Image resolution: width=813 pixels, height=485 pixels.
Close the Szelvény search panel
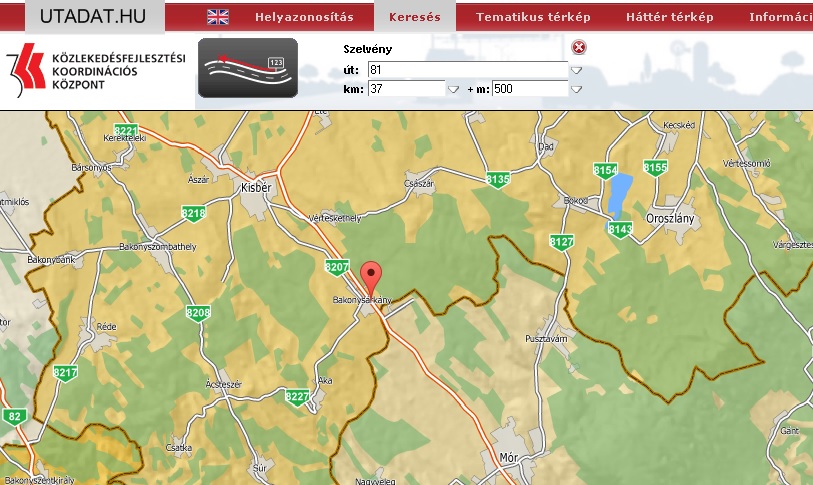point(579,48)
